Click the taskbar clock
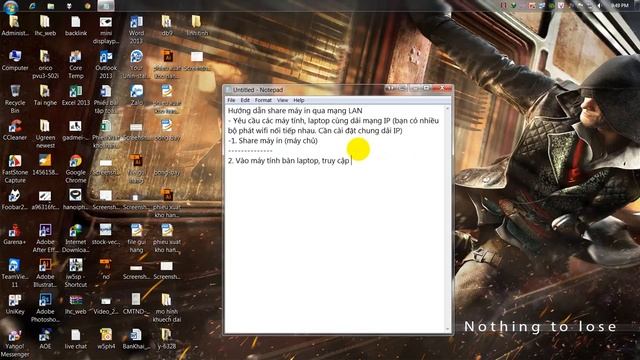Screen dimensions: 640x360 pos(620,5)
